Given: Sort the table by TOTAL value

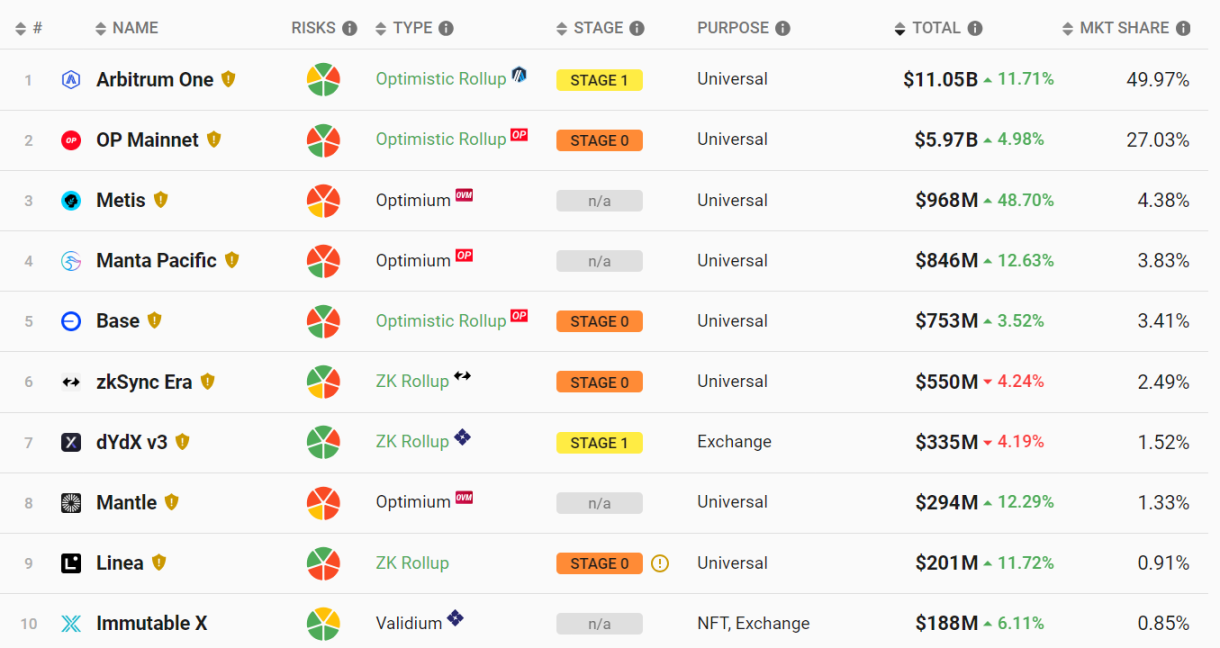Looking at the screenshot, I should (936, 28).
